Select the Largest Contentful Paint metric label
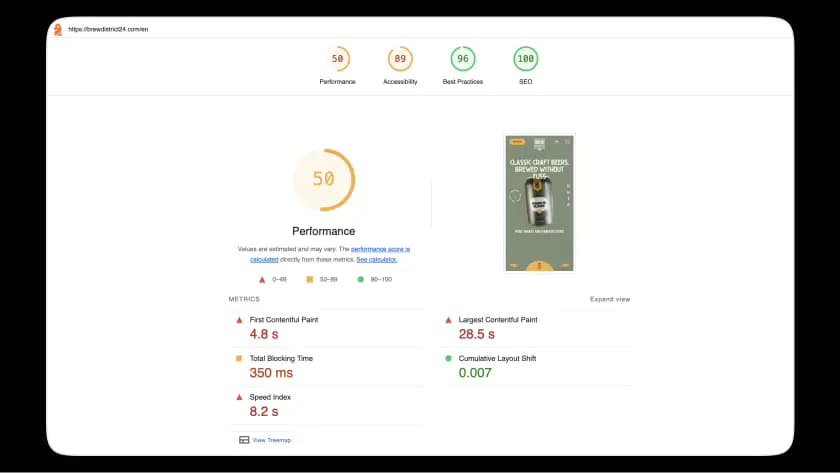The height and width of the screenshot is (473, 840). coord(498,320)
